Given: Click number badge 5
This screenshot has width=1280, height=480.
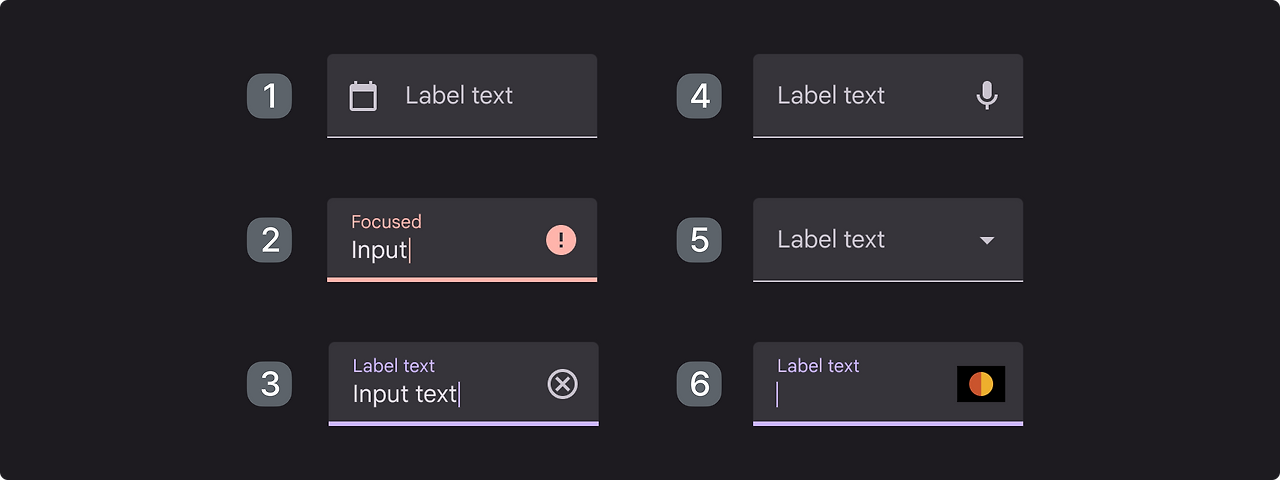Looking at the screenshot, I should click(699, 240).
